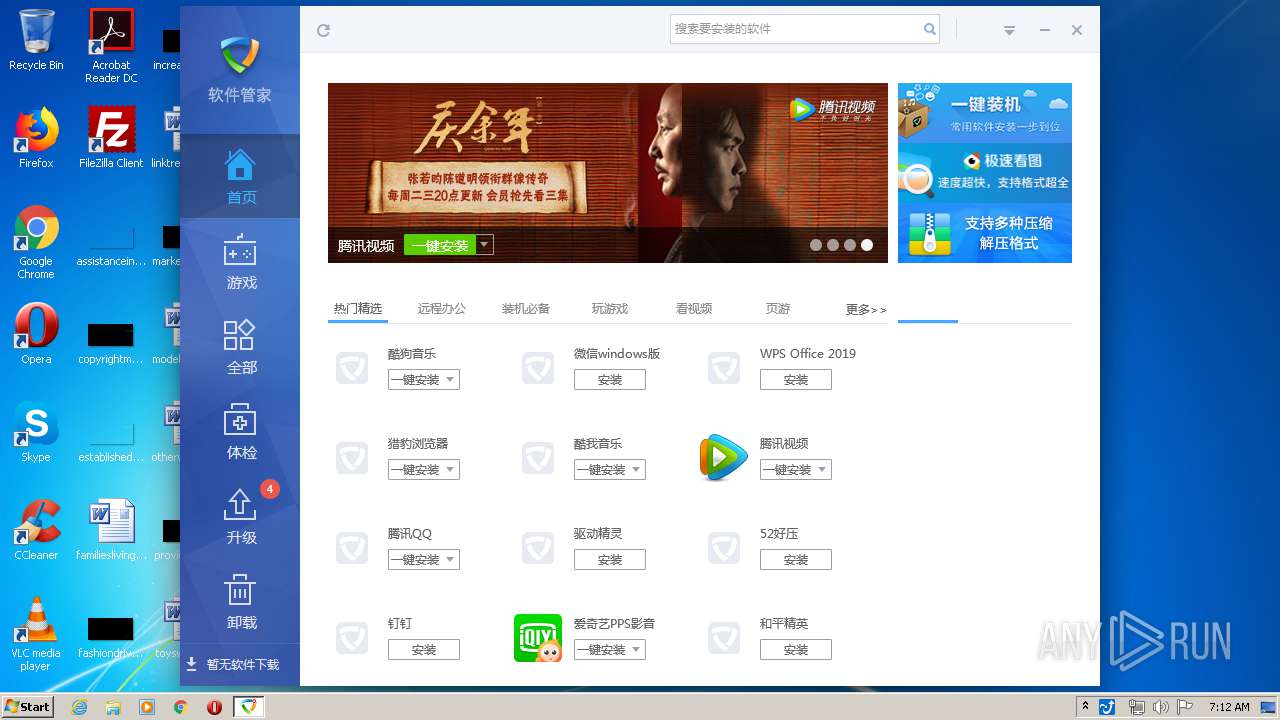Open the 游戏 games section
Image resolution: width=1280 pixels, height=720 pixels.
[240, 262]
